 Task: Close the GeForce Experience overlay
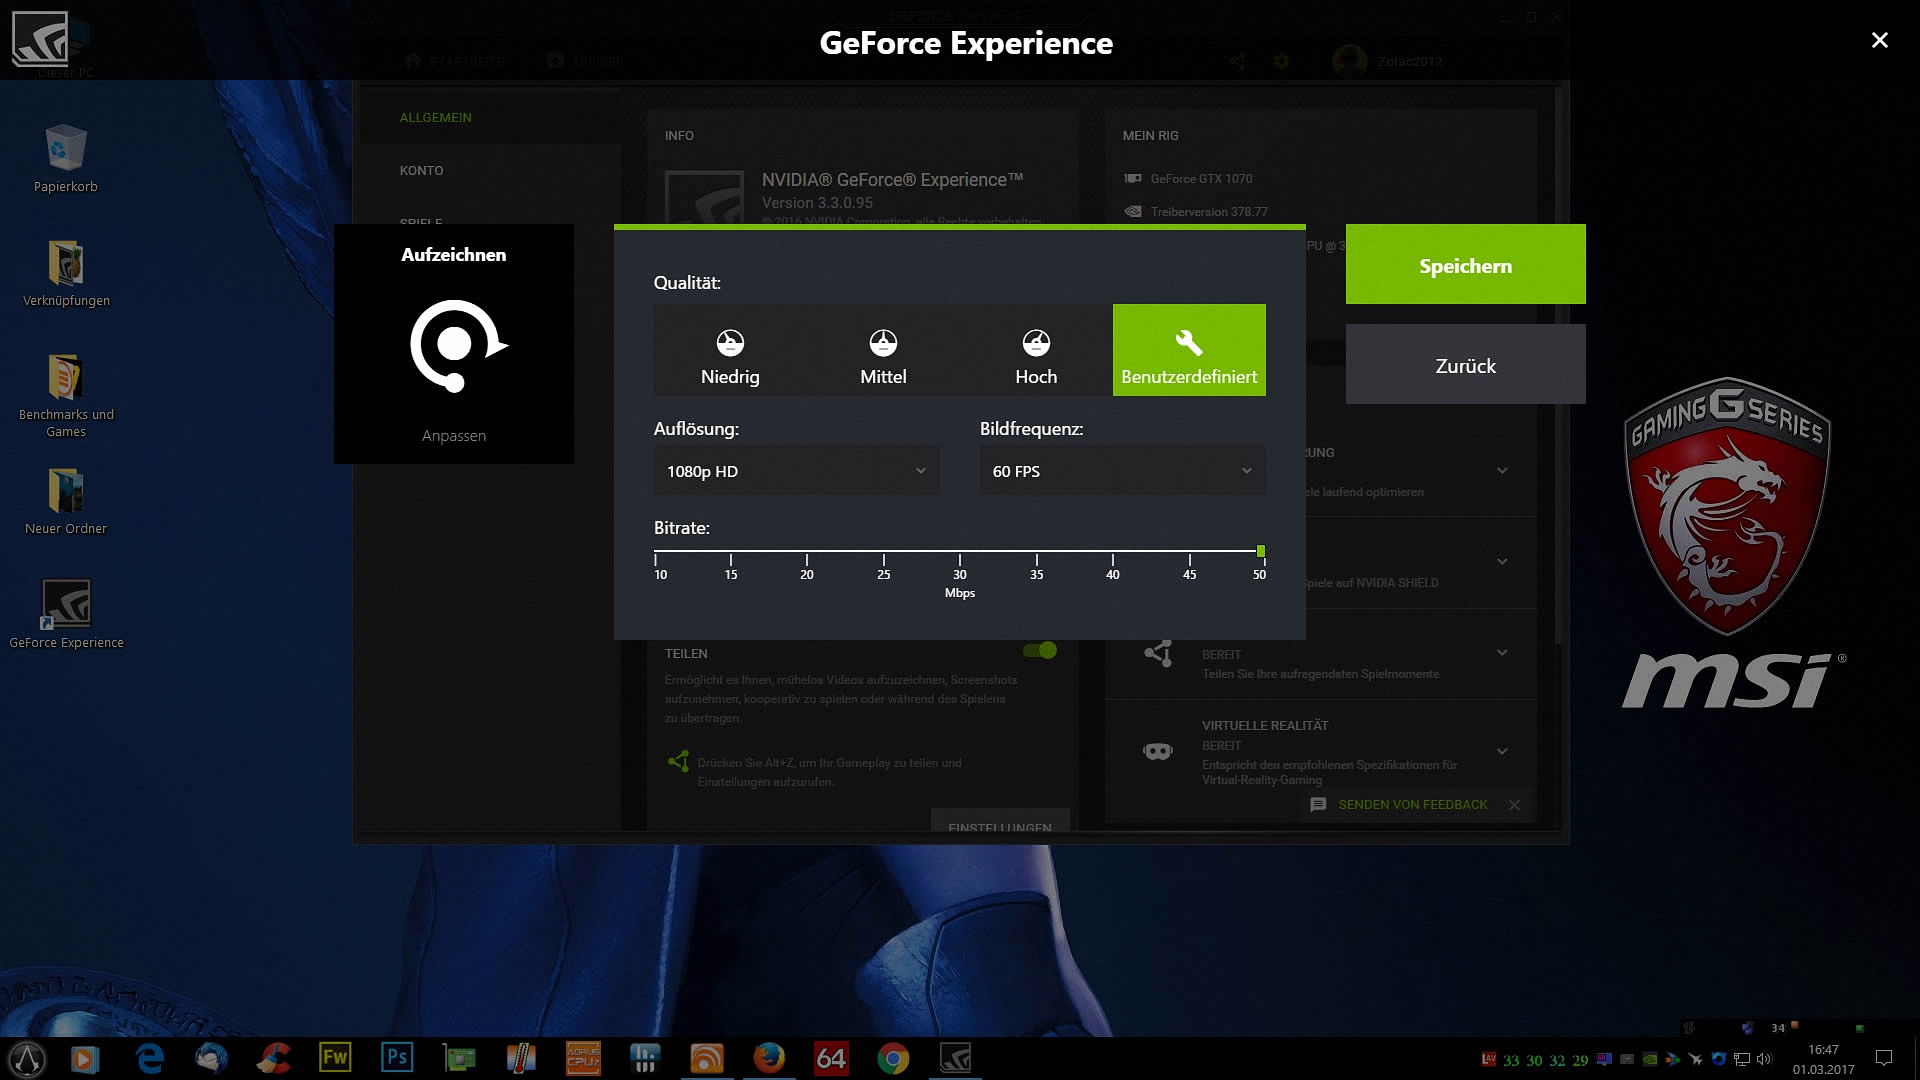coord(1879,40)
